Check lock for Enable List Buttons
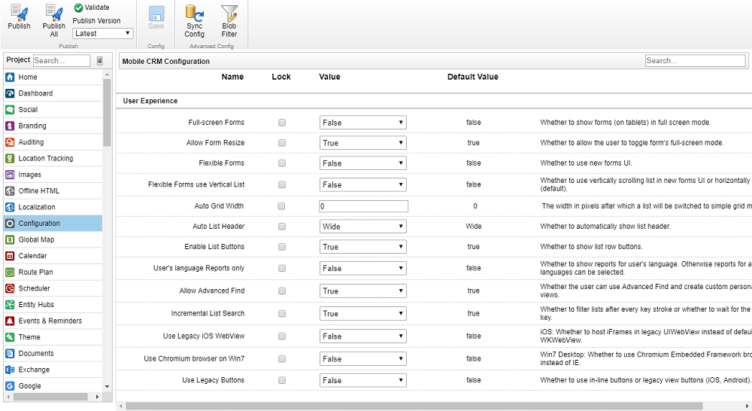752x411 pixels. point(282,247)
